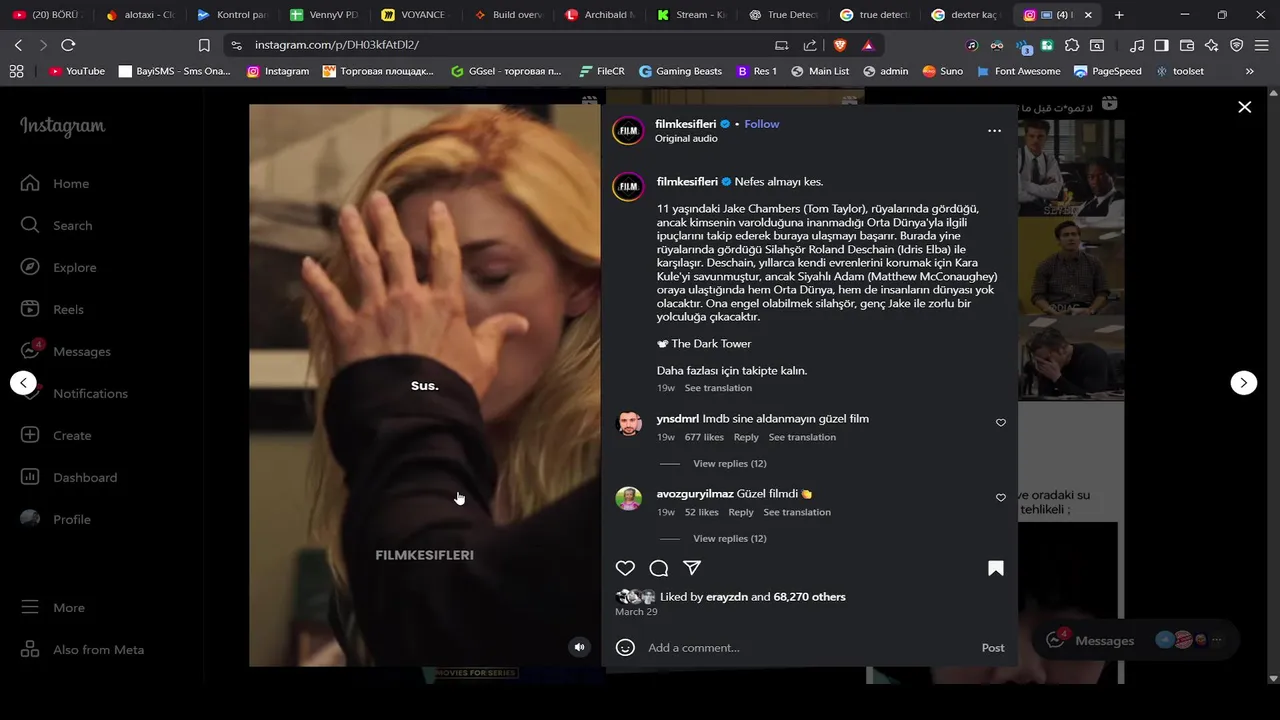Open filmkesifleri avatar in post header
The width and height of the screenshot is (1280, 720).
(628, 130)
